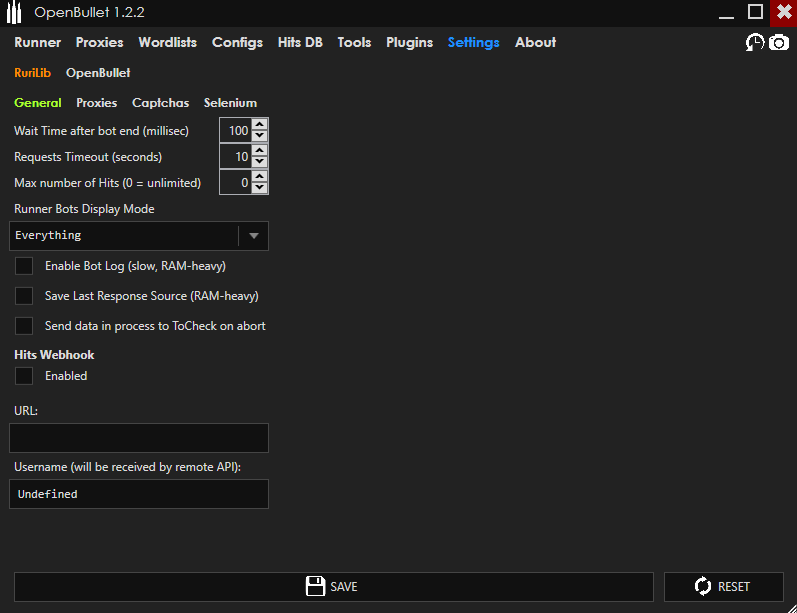The image size is (797, 613).
Task: Select the General sub-tab
Action: [x=38, y=103]
